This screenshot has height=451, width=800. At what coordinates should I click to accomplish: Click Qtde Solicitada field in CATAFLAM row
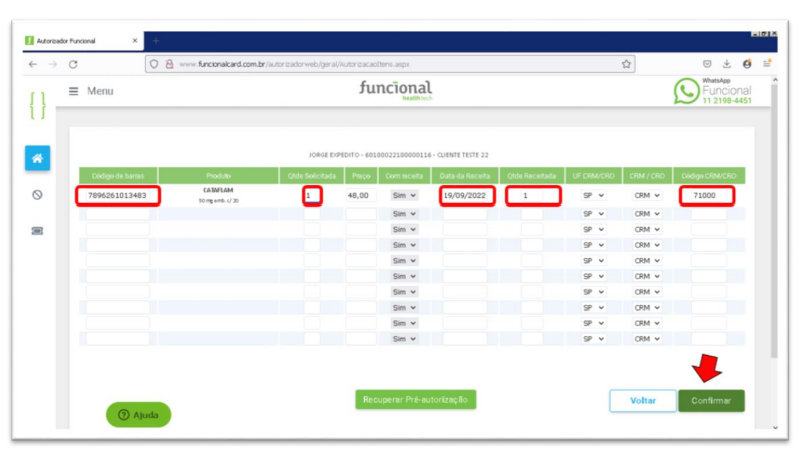point(312,195)
